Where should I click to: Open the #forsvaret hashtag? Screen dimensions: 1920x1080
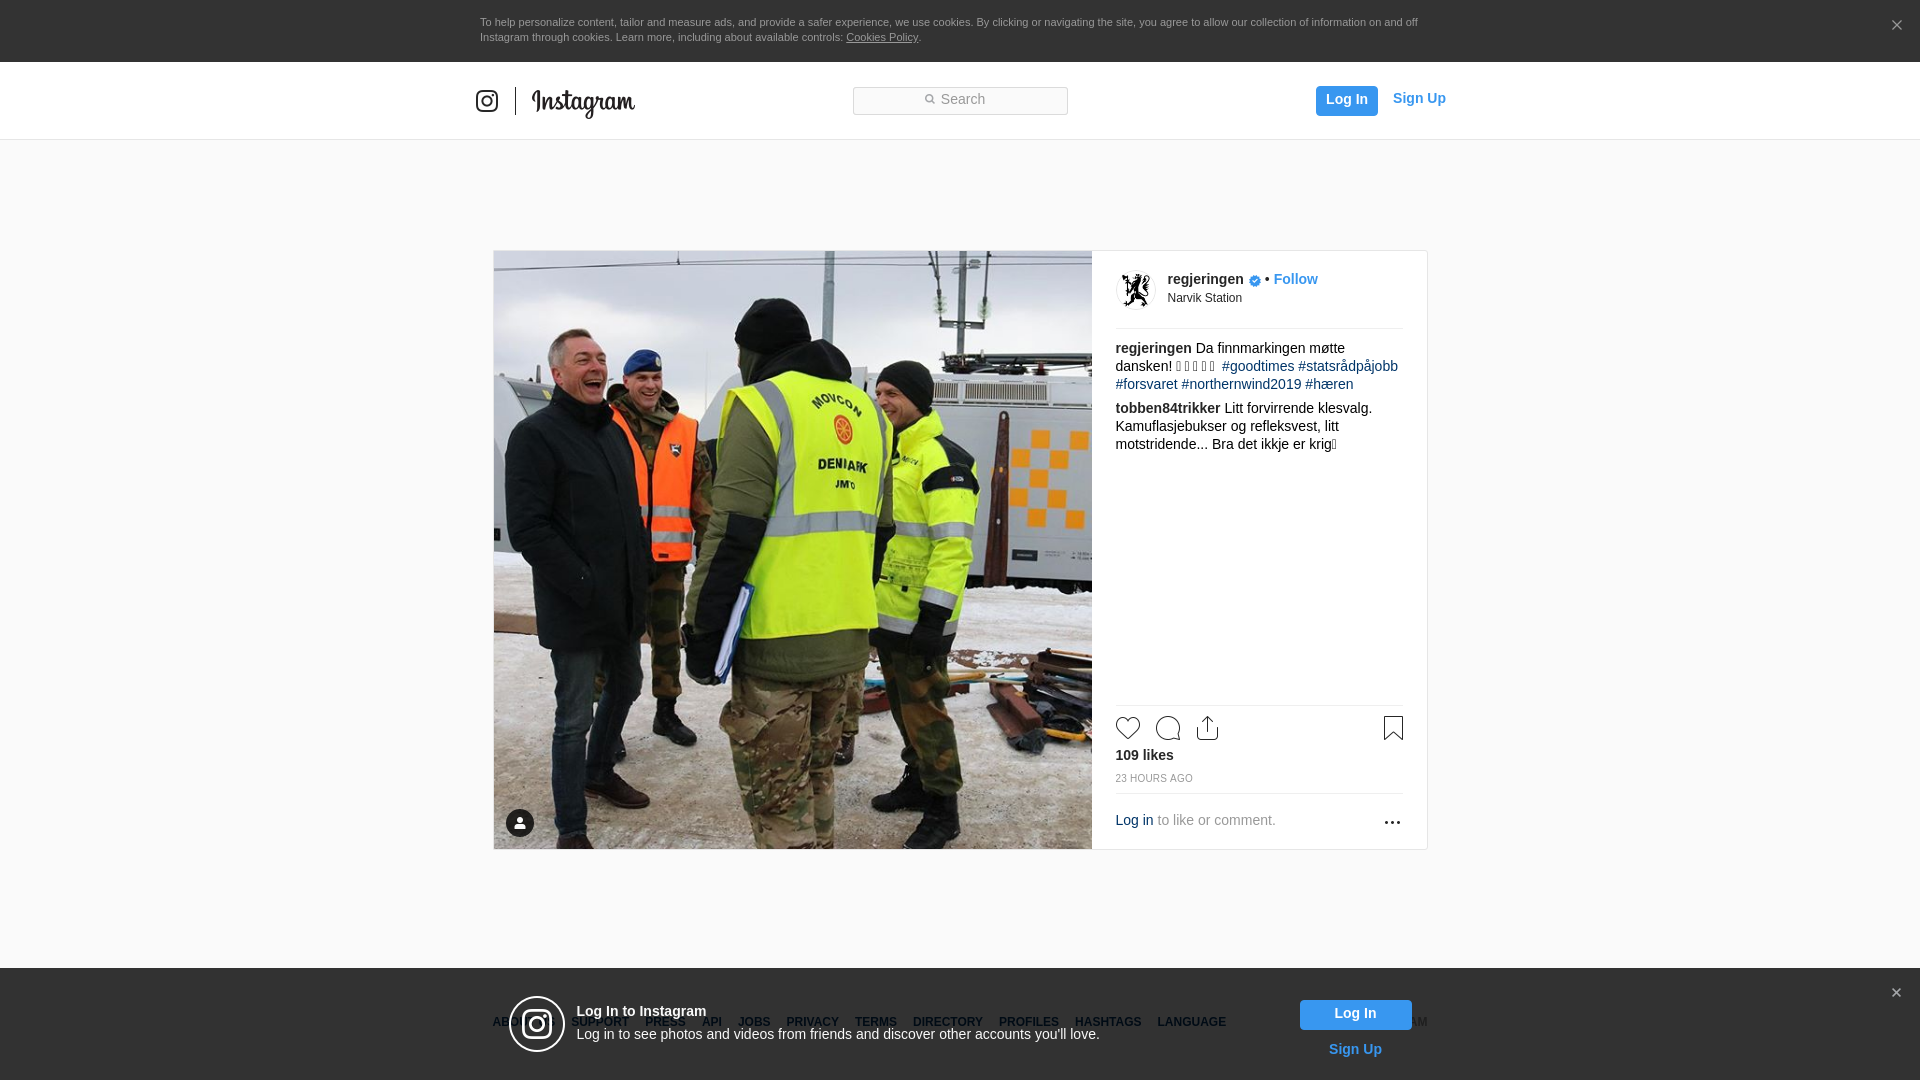click(x=1146, y=384)
